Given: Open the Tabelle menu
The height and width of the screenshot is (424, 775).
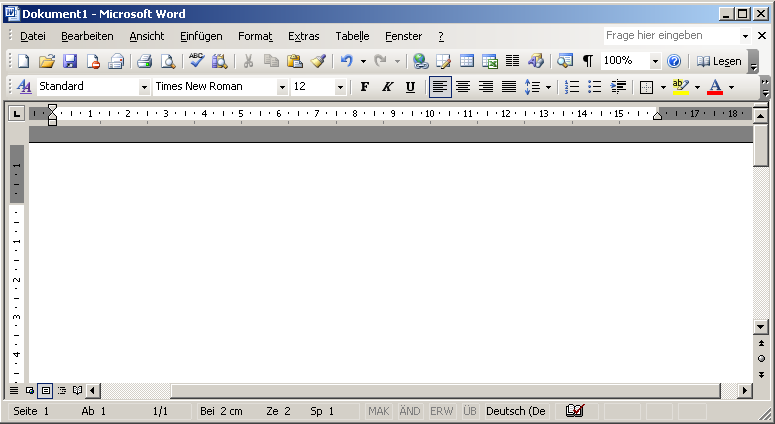Looking at the screenshot, I should click(x=352, y=36).
